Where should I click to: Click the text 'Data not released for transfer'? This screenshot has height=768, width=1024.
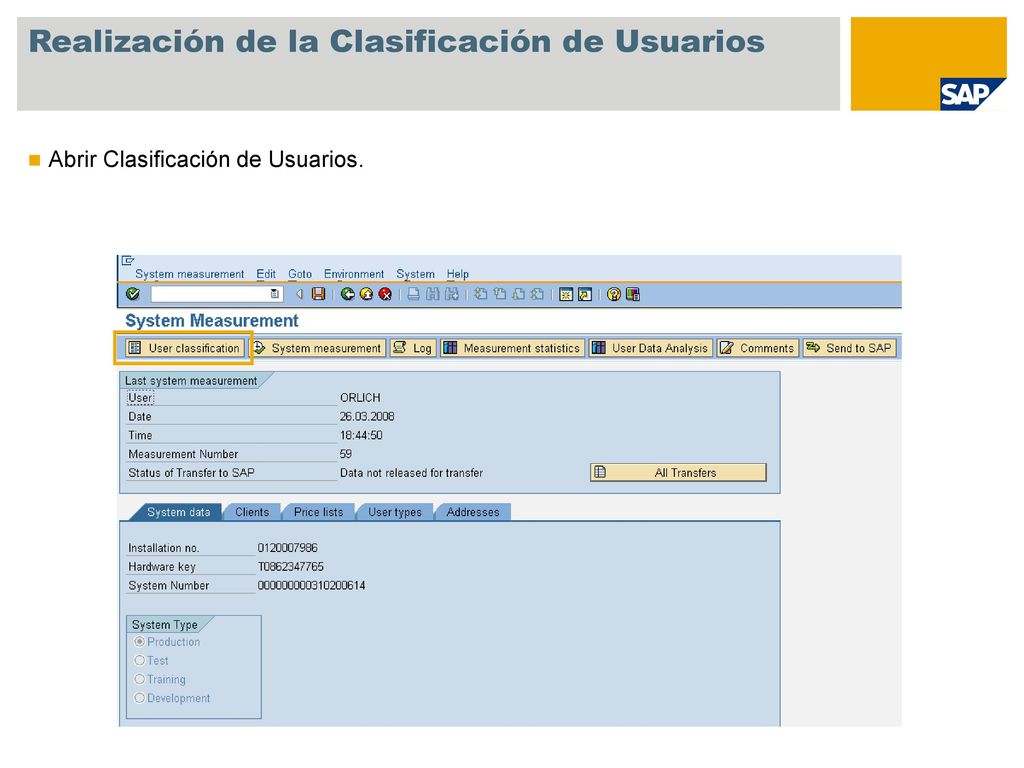411,473
